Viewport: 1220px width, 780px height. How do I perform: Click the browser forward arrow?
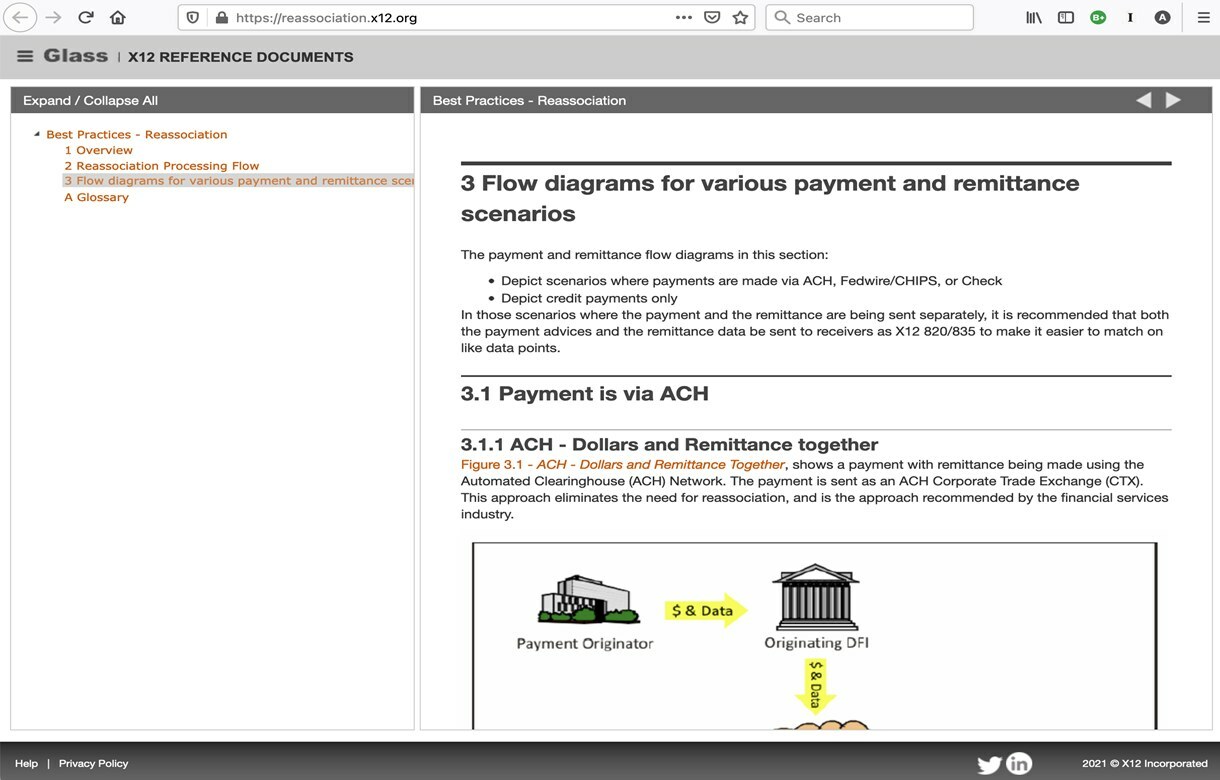click(53, 17)
